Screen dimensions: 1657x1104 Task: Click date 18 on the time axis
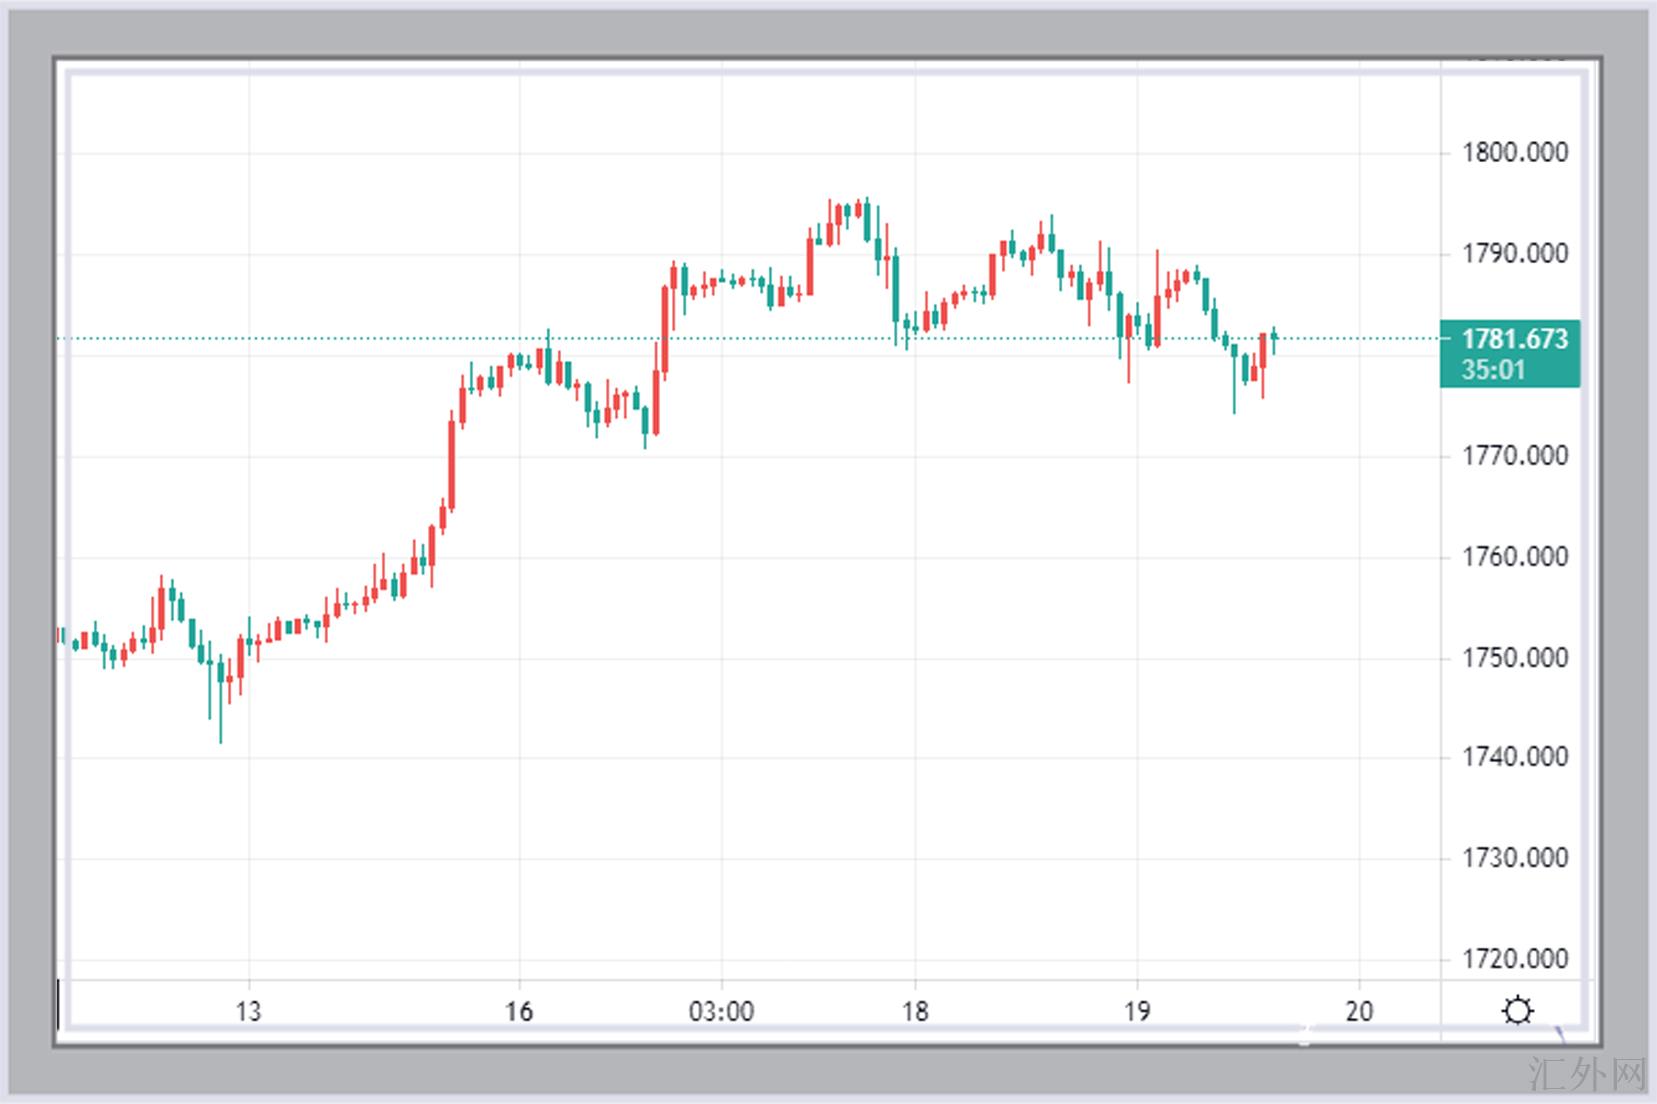(x=915, y=1012)
